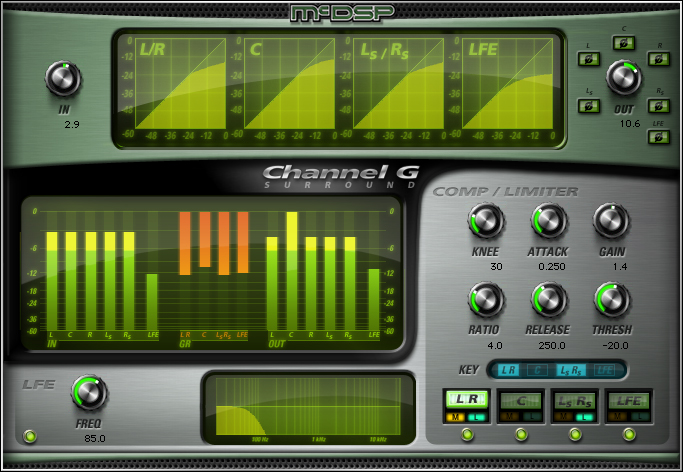Click the RATIO value 4.0
Viewport: 683px width, 472px height.
(495, 346)
